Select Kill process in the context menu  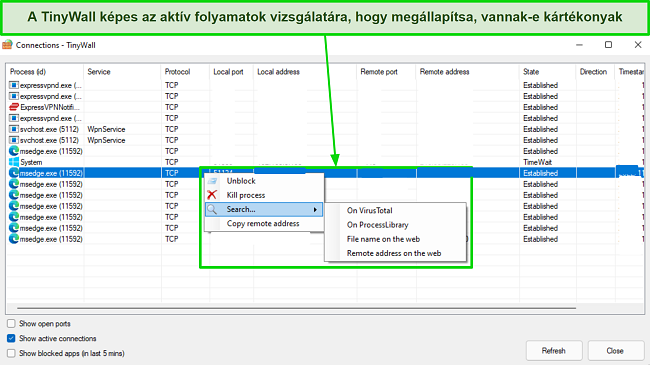264,195
